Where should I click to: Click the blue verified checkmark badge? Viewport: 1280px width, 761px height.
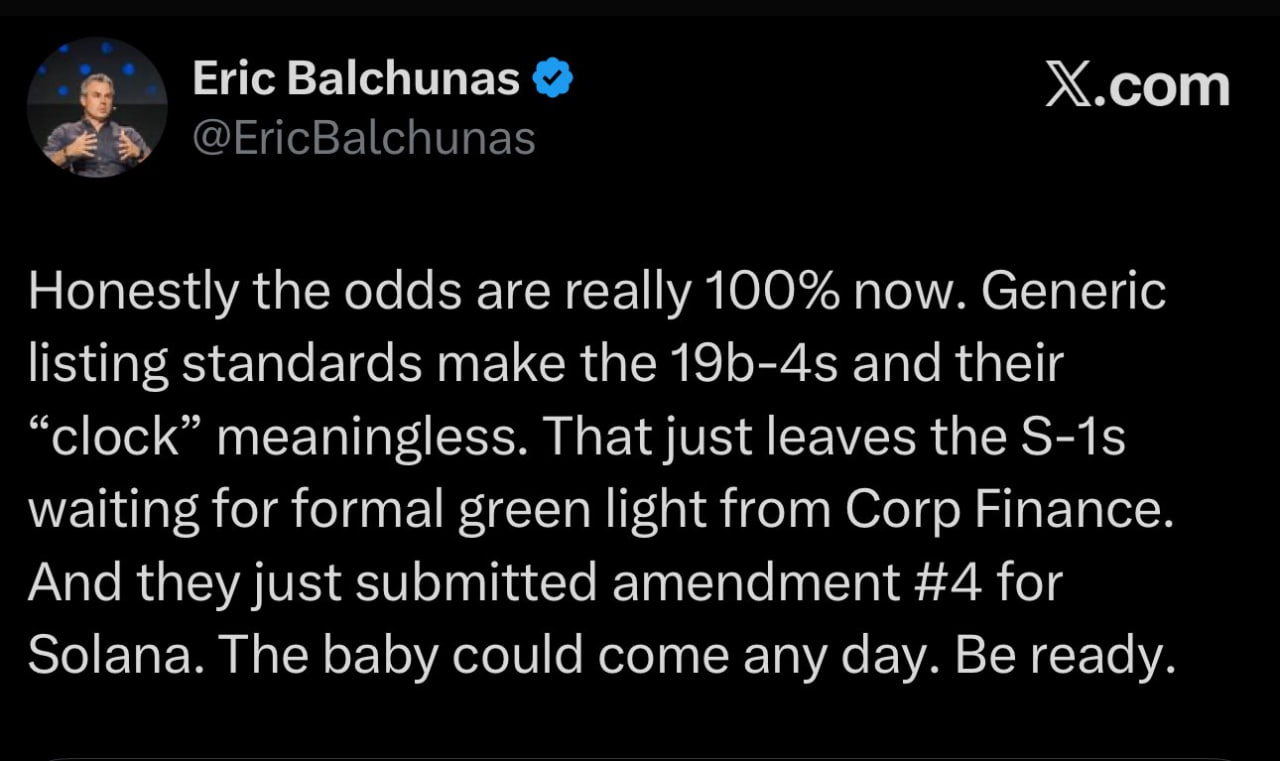[x=553, y=78]
